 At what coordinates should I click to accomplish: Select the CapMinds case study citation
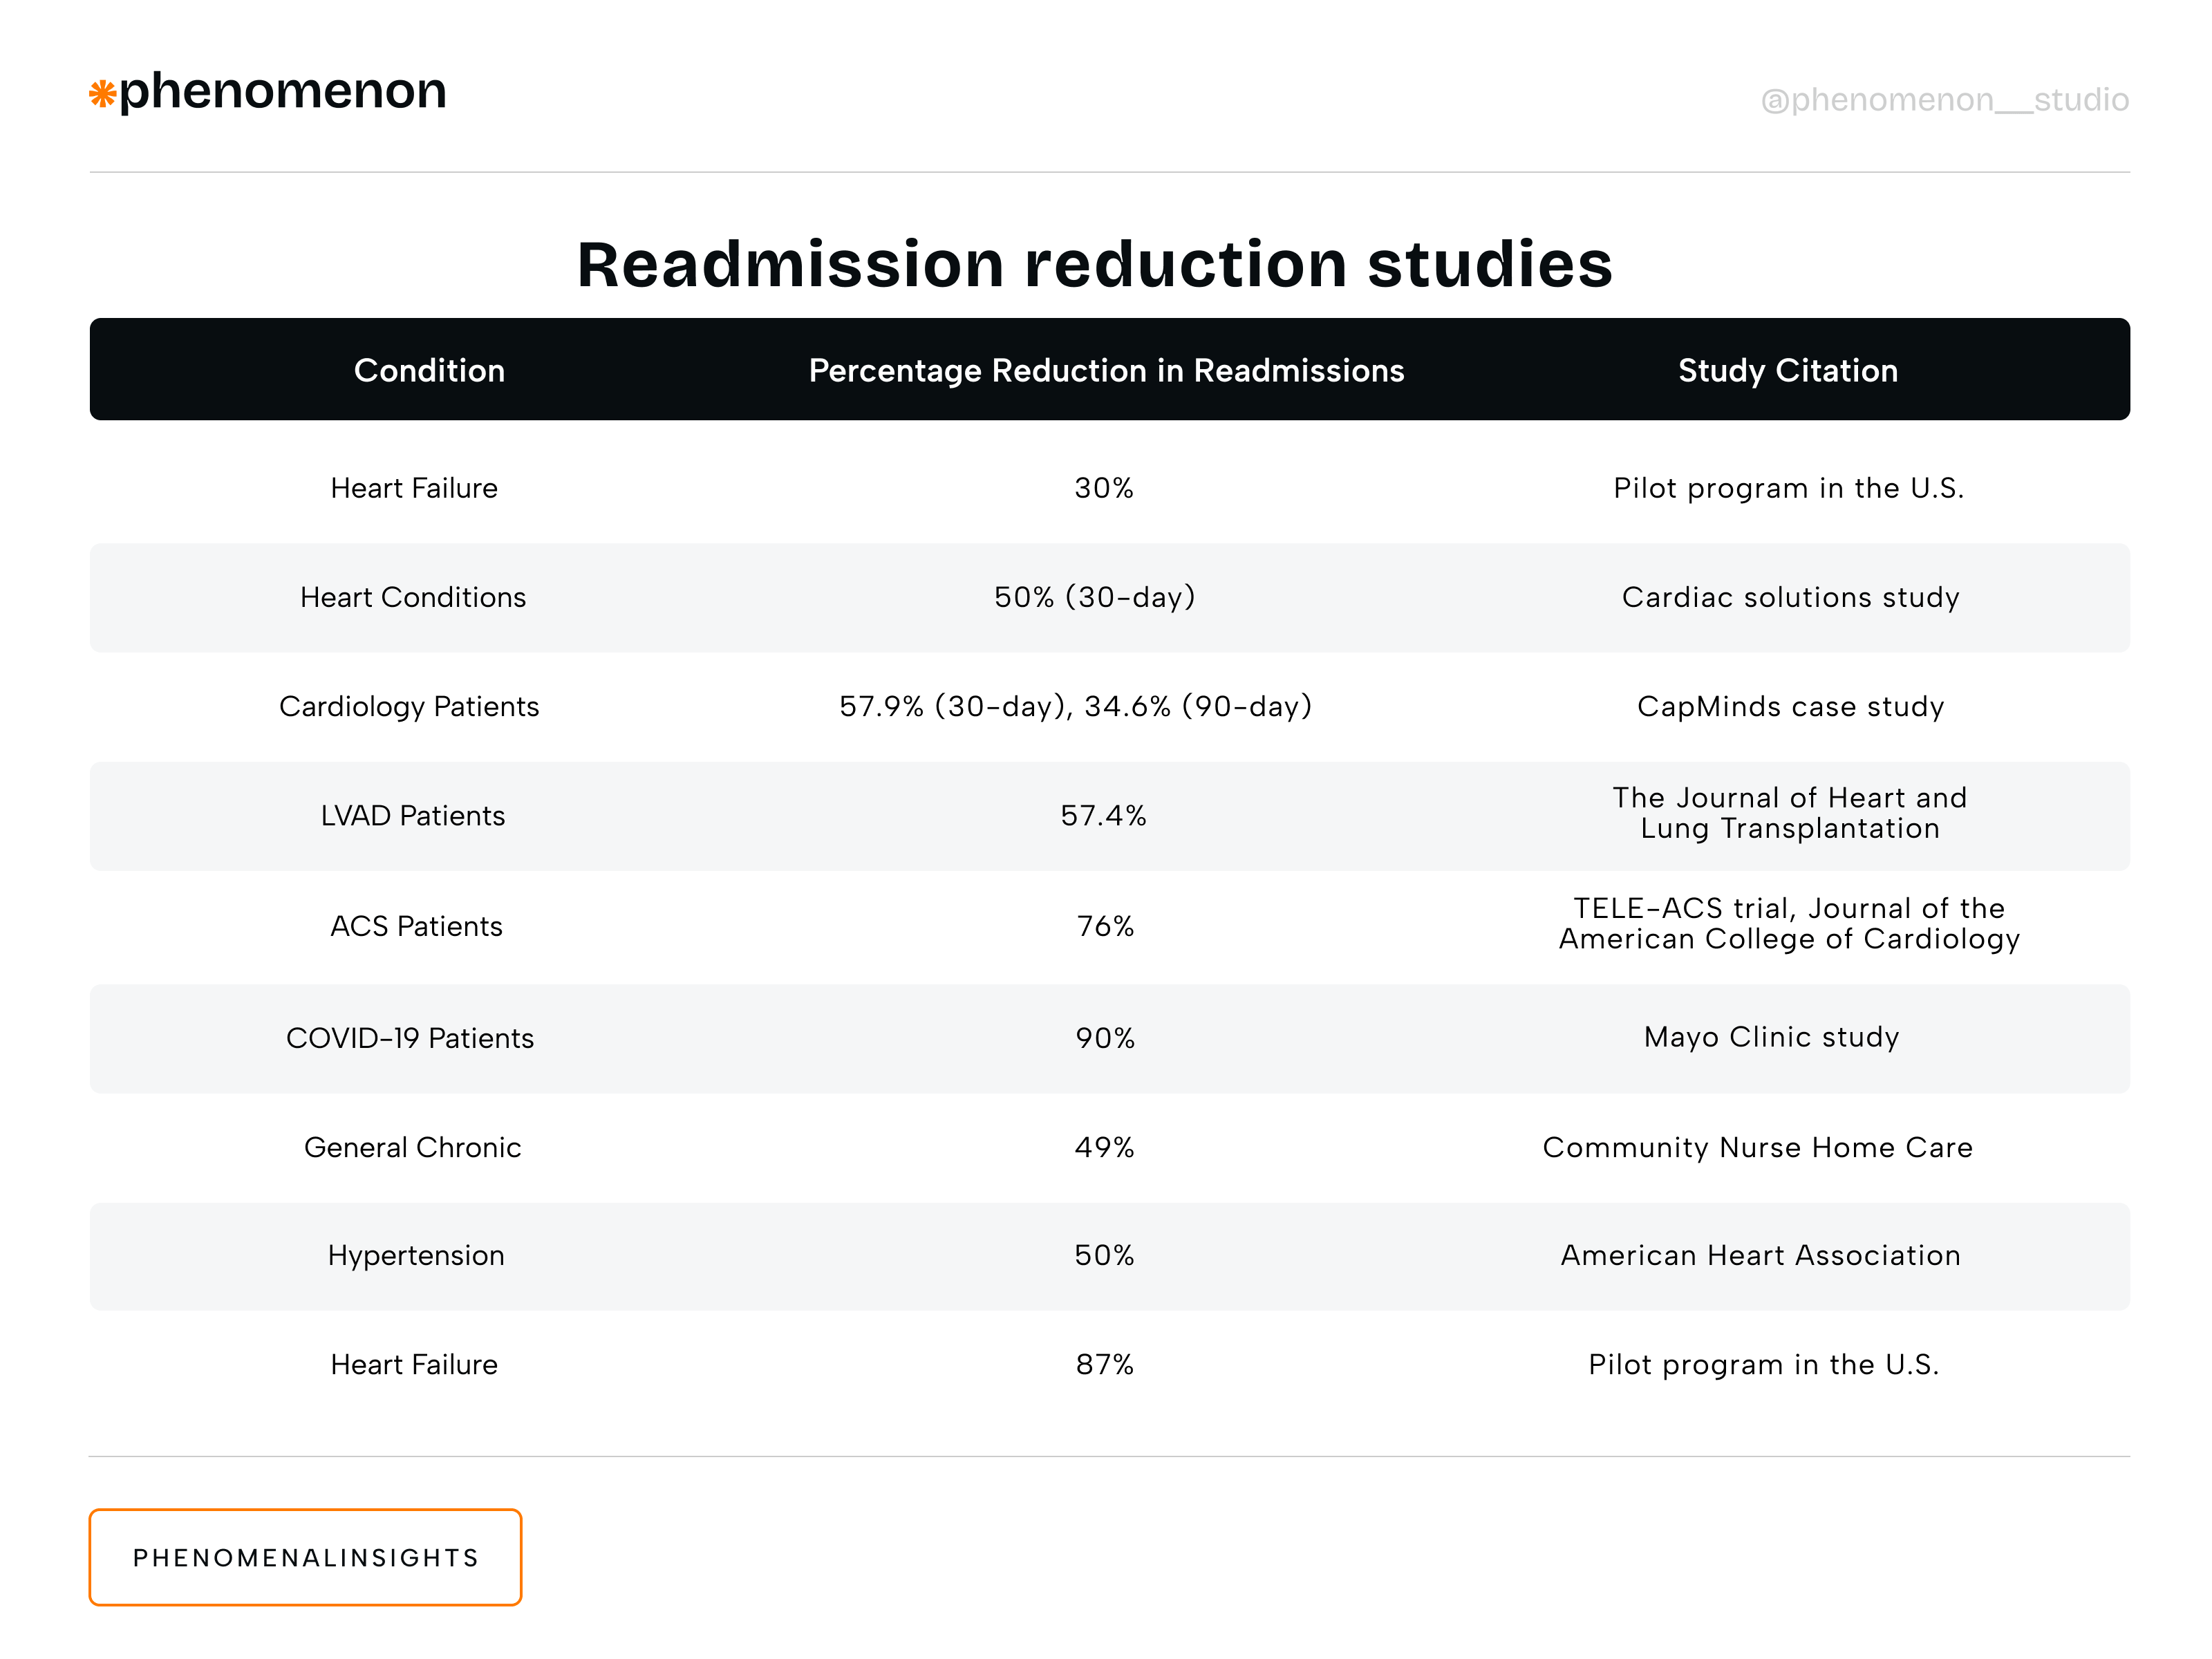pos(1790,707)
